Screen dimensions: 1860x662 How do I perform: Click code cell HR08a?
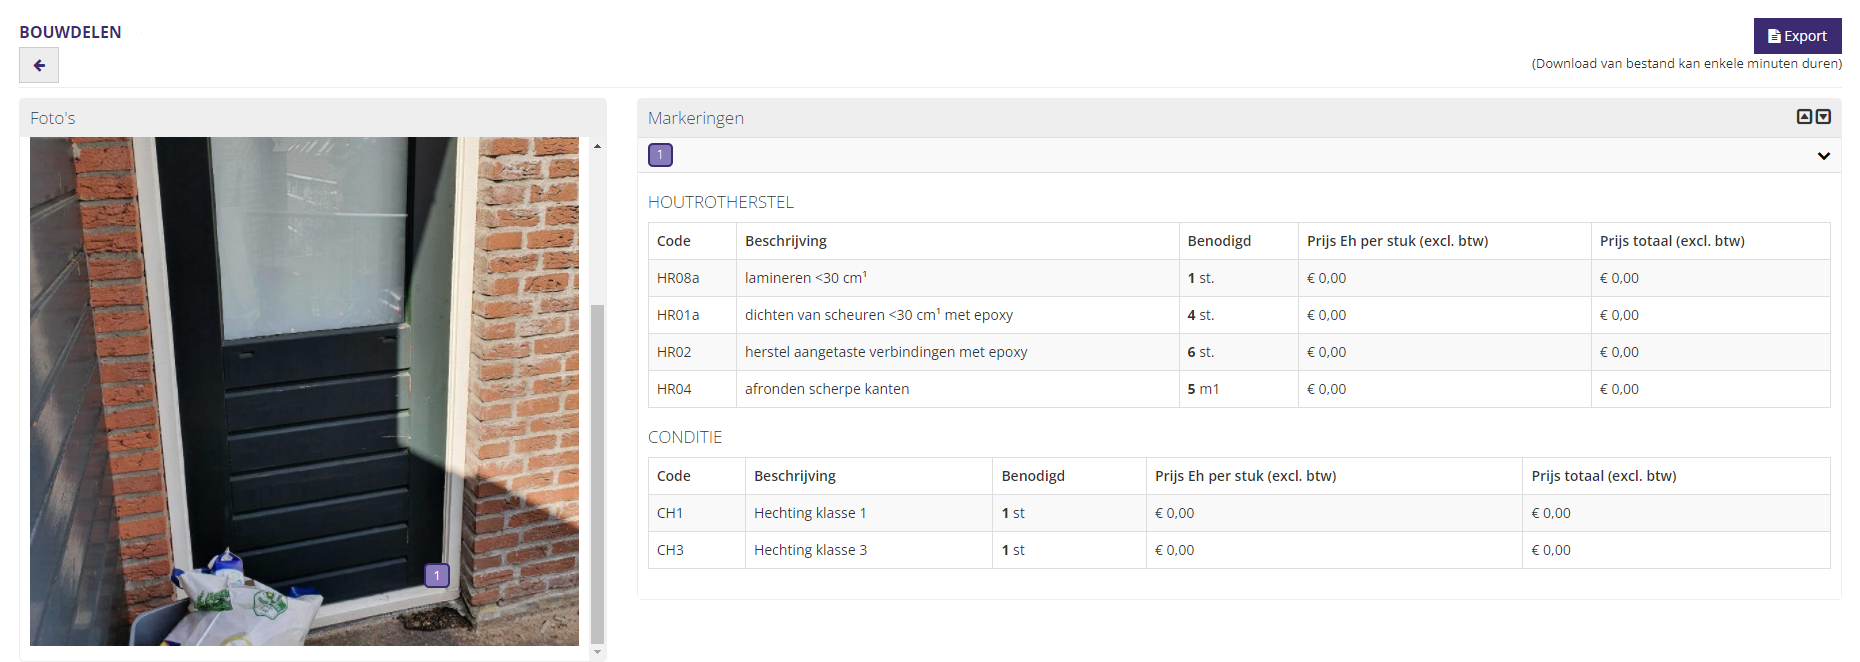tap(692, 278)
